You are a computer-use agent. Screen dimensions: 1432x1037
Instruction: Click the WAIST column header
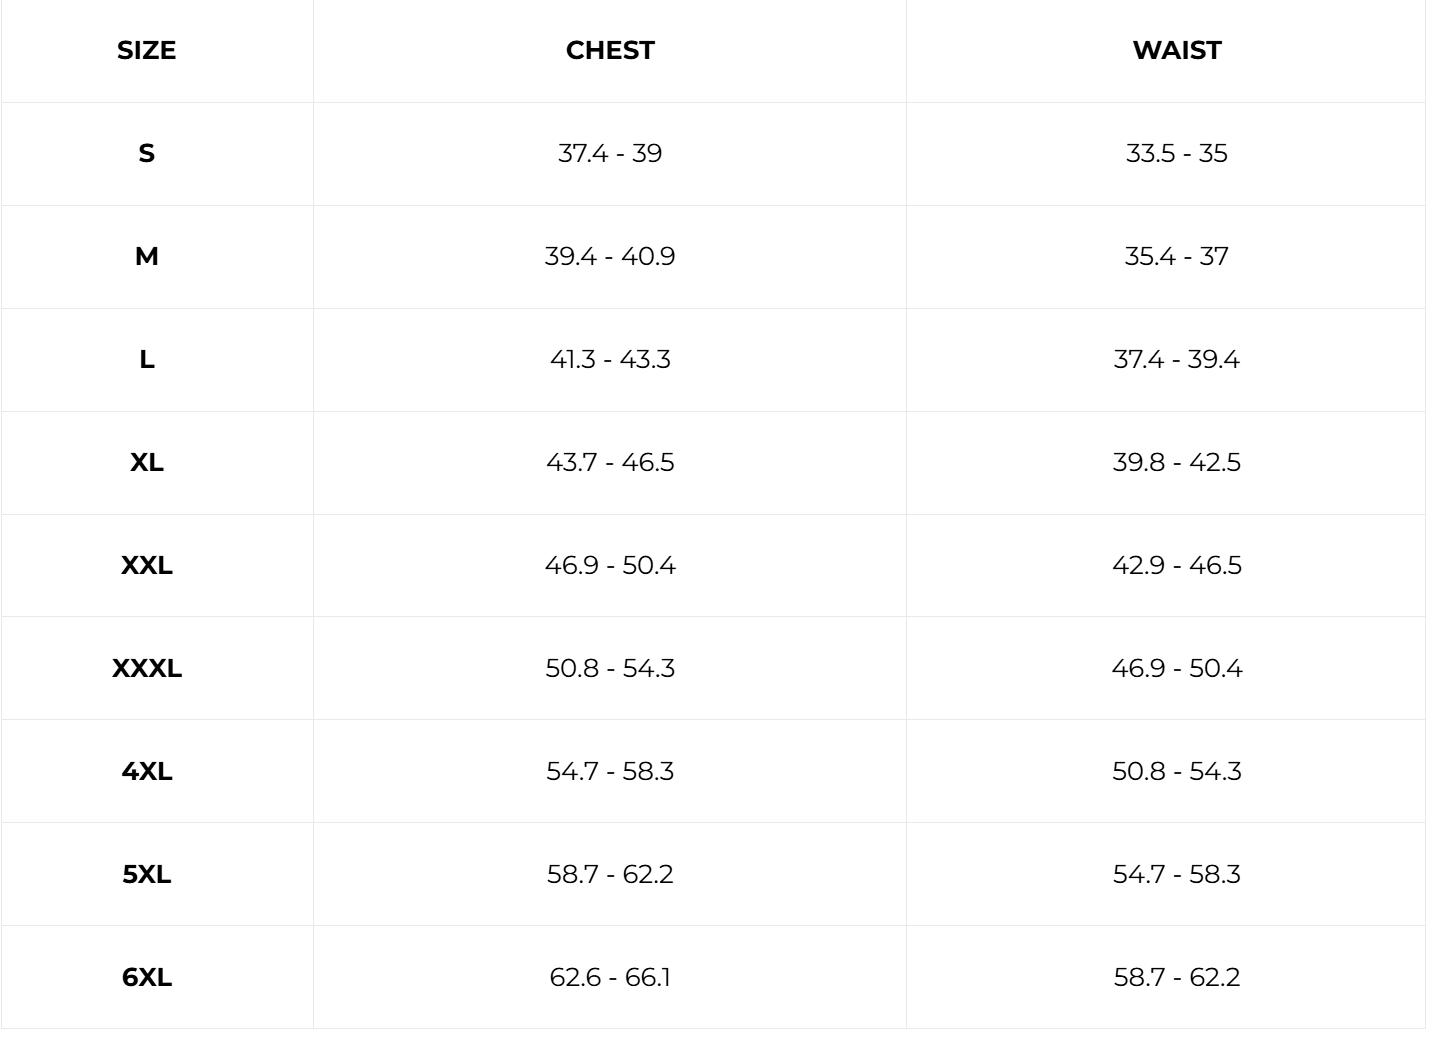1176,50
